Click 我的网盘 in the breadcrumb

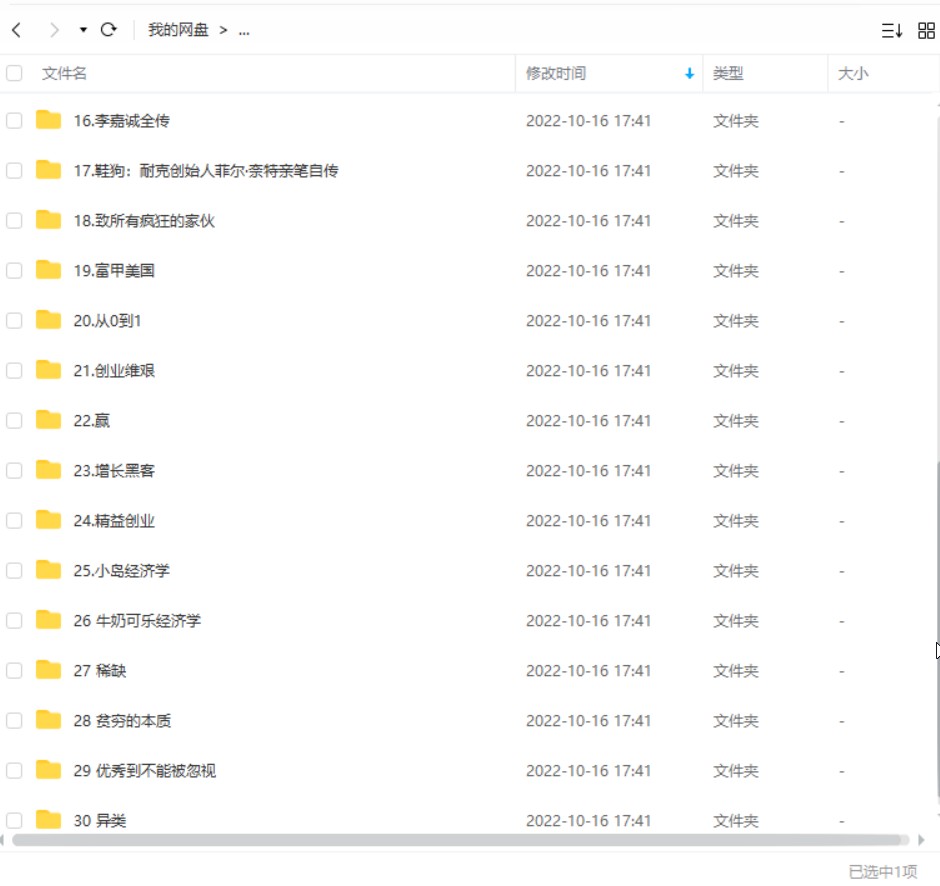click(x=178, y=30)
